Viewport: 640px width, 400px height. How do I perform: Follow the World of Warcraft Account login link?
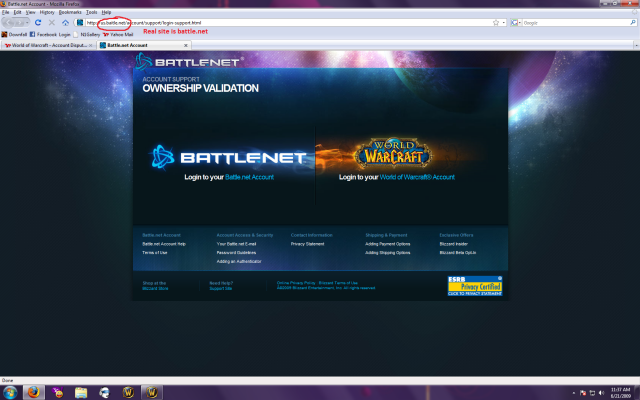click(x=417, y=177)
